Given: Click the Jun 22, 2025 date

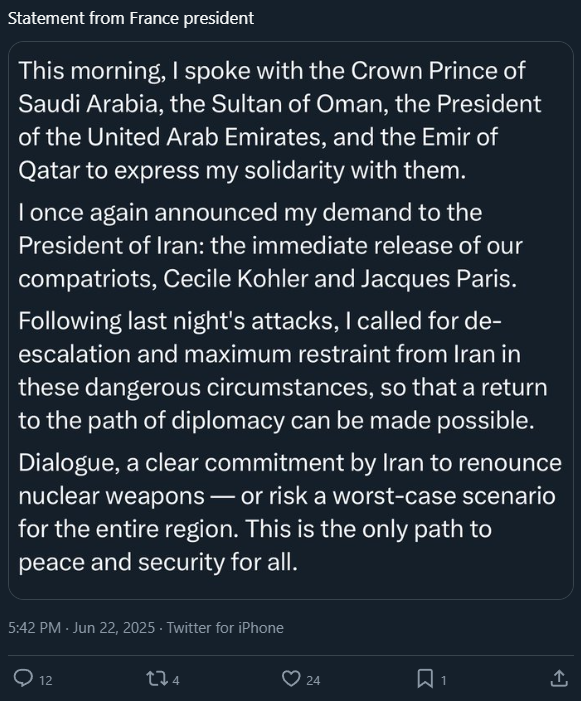Looking at the screenshot, I should coord(114,628).
